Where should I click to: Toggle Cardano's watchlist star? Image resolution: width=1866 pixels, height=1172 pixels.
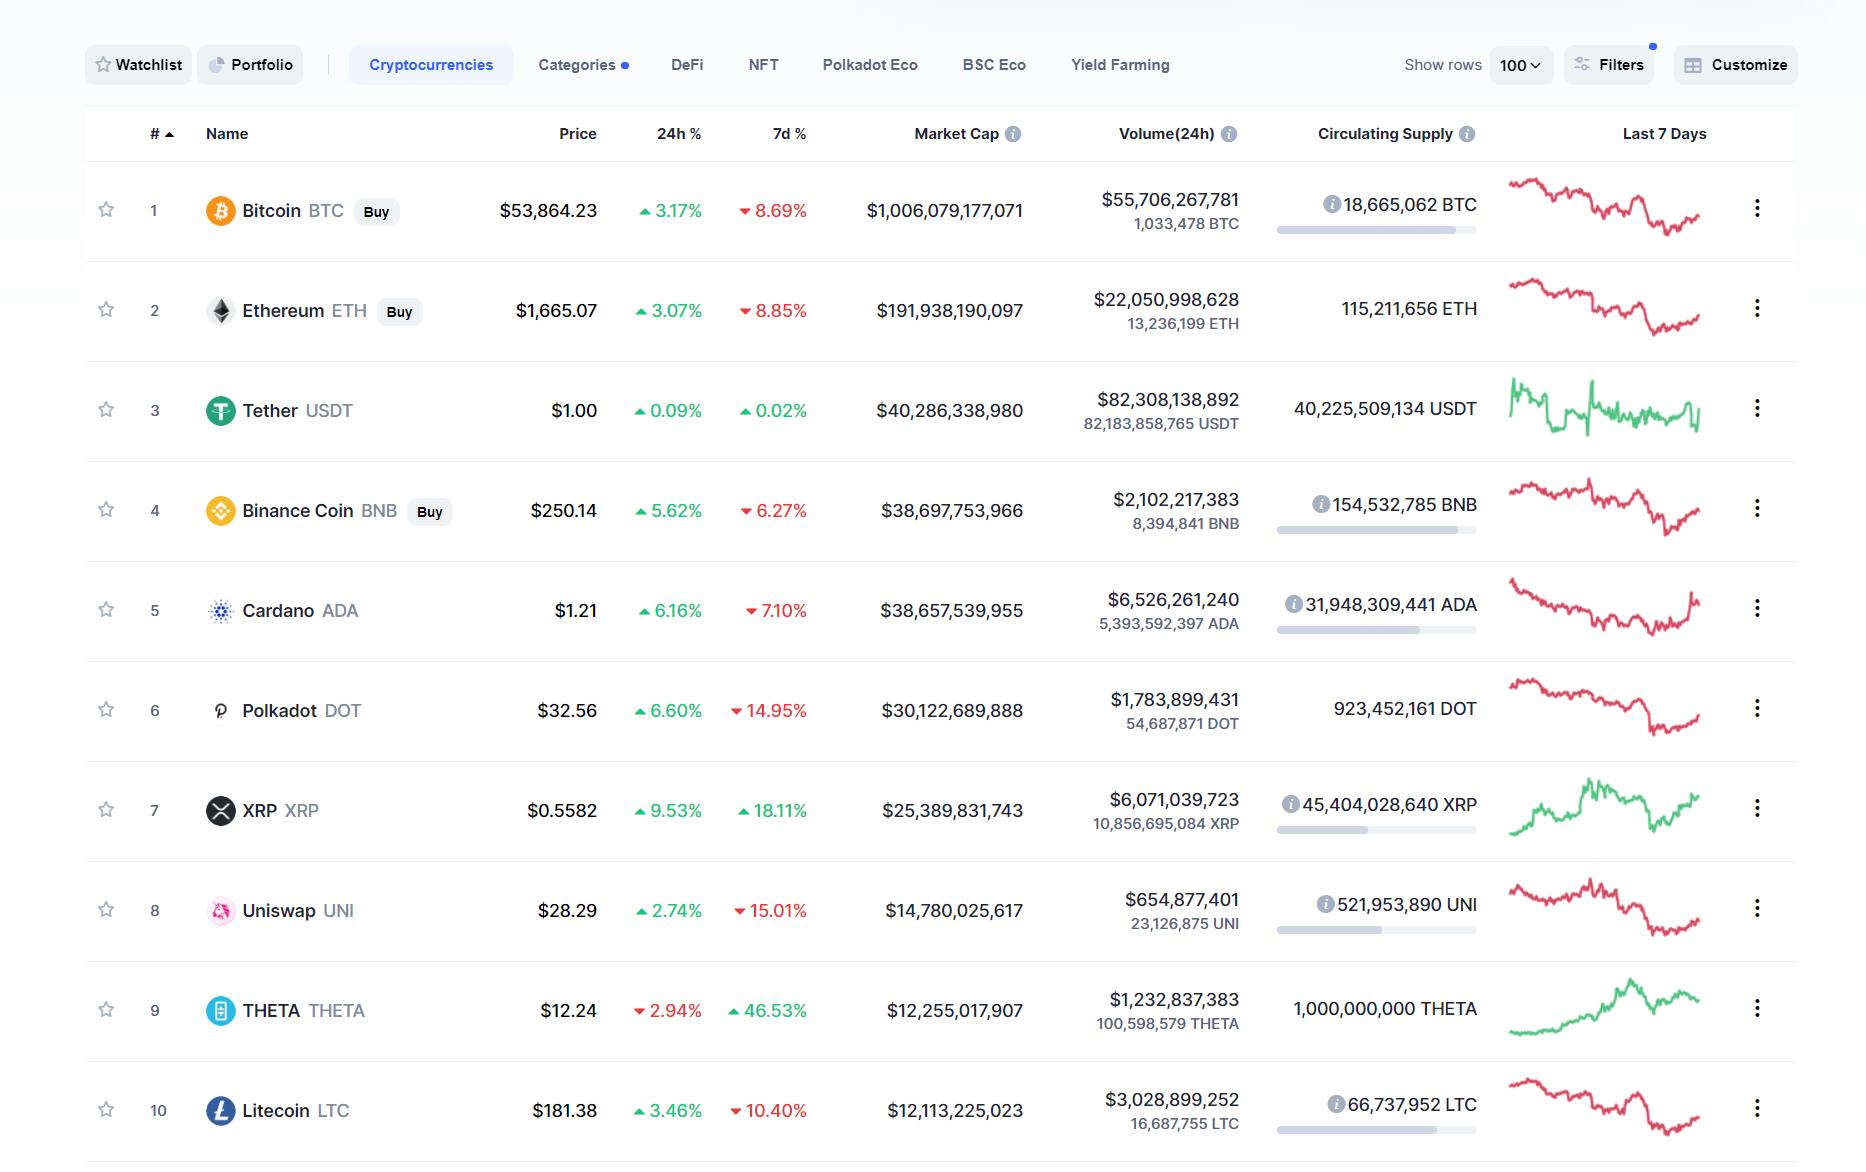pyautogui.click(x=106, y=609)
